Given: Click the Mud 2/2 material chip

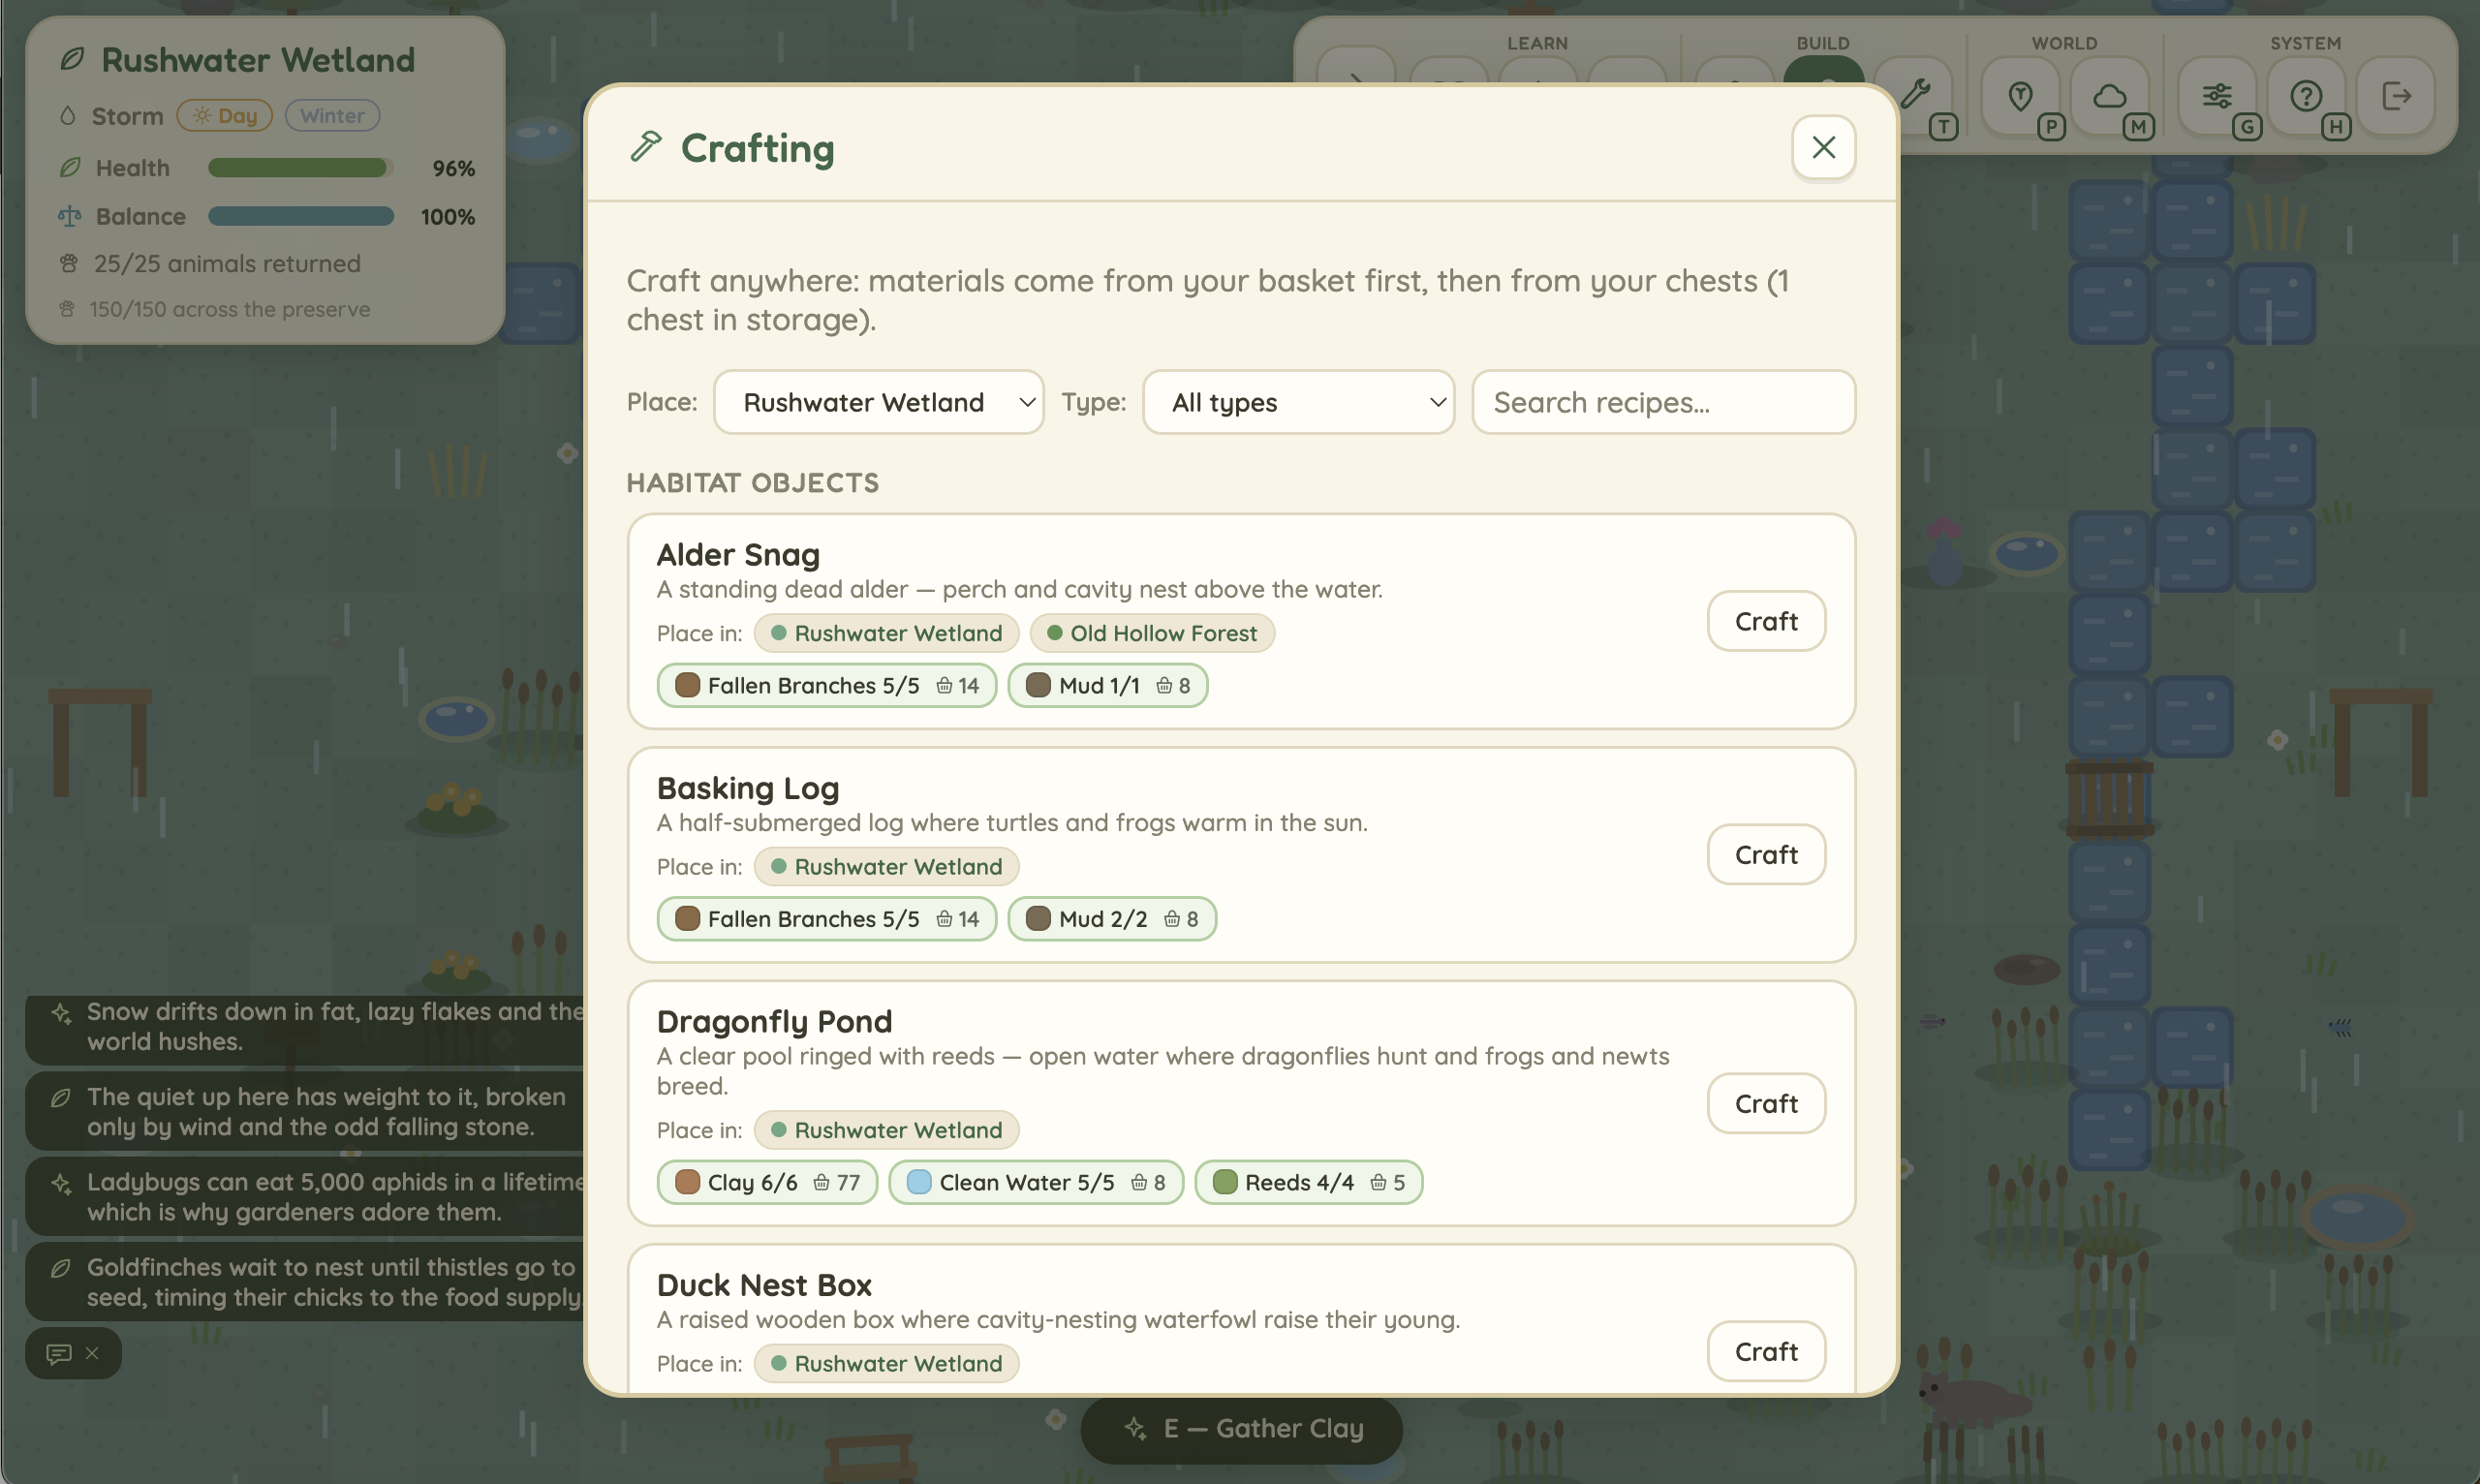Looking at the screenshot, I should click(x=1112, y=918).
